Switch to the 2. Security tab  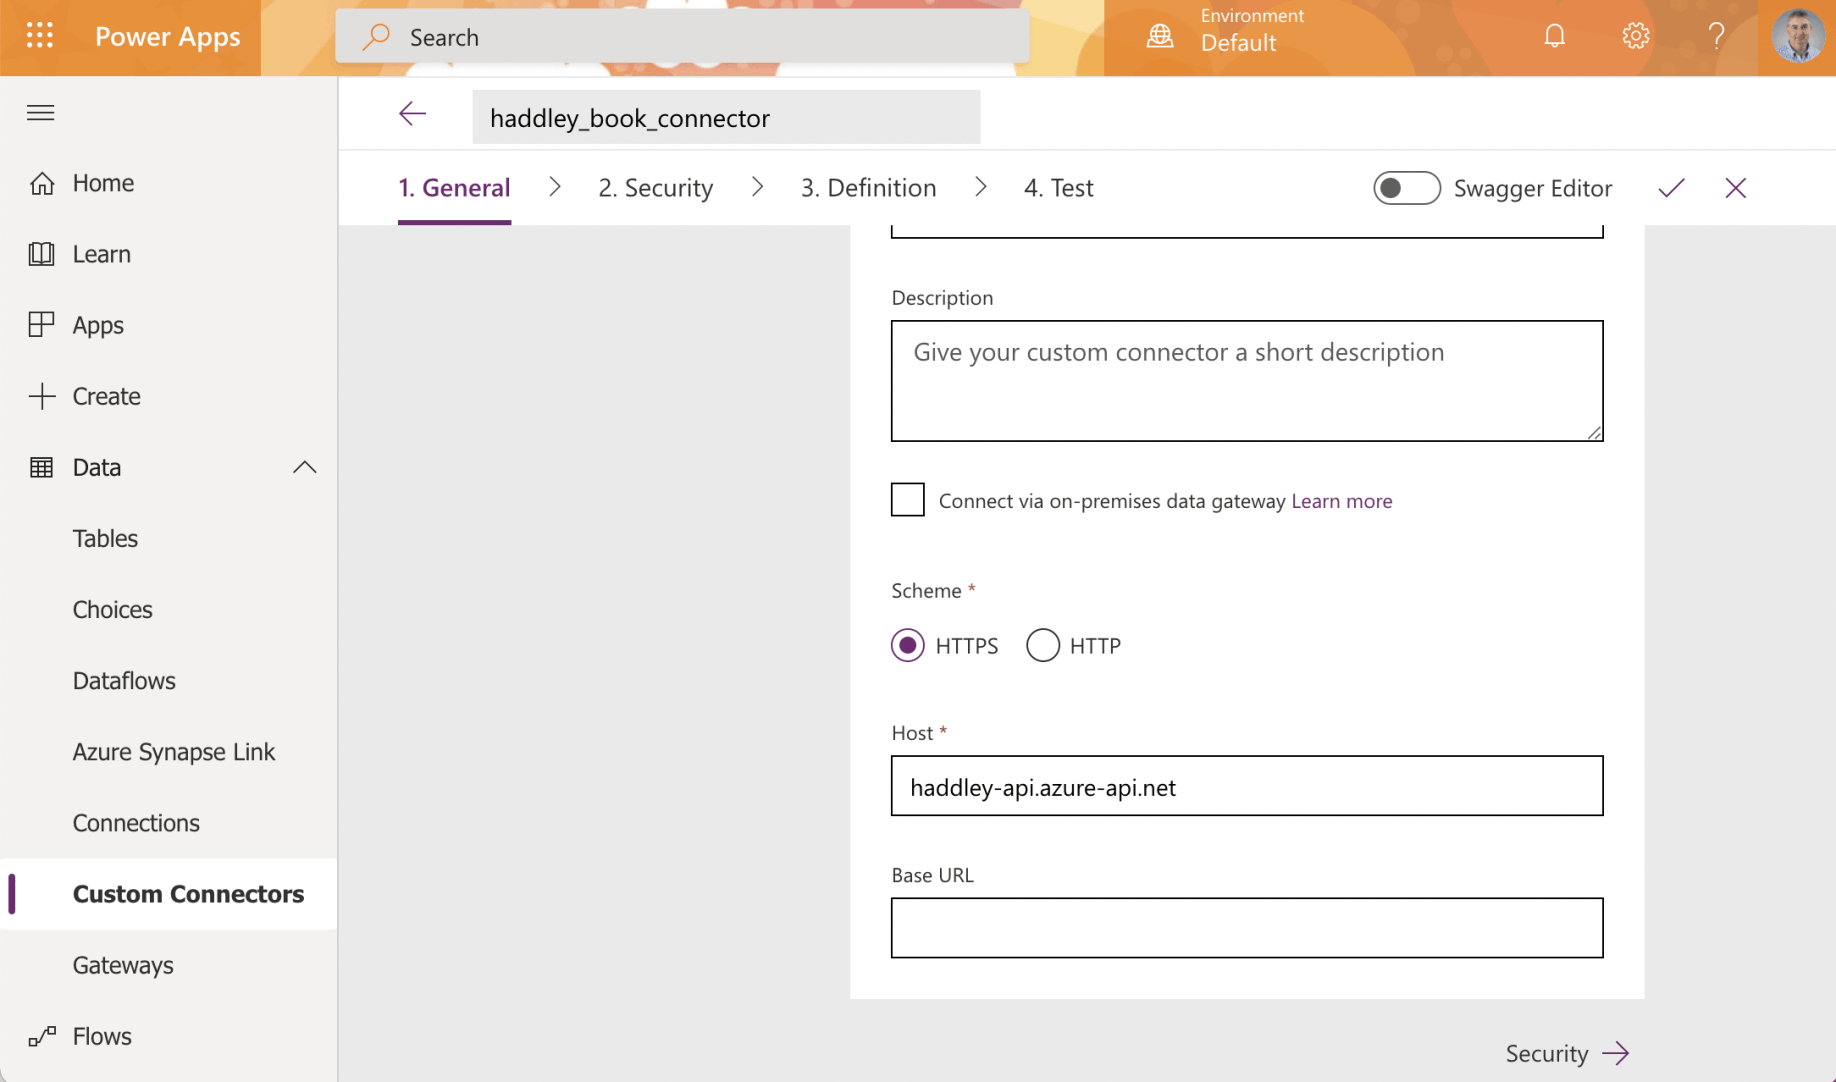[x=656, y=188]
